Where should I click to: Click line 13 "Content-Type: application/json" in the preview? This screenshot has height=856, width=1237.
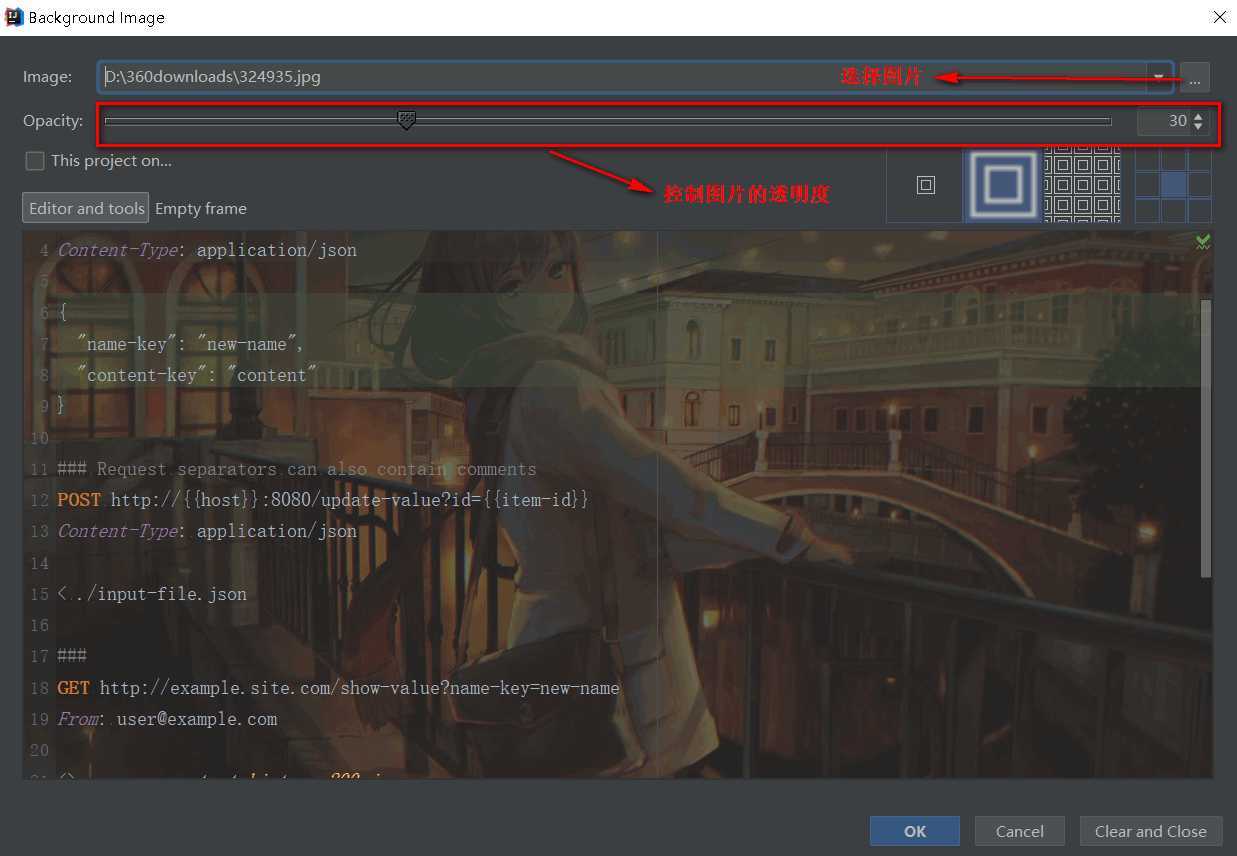click(x=207, y=531)
